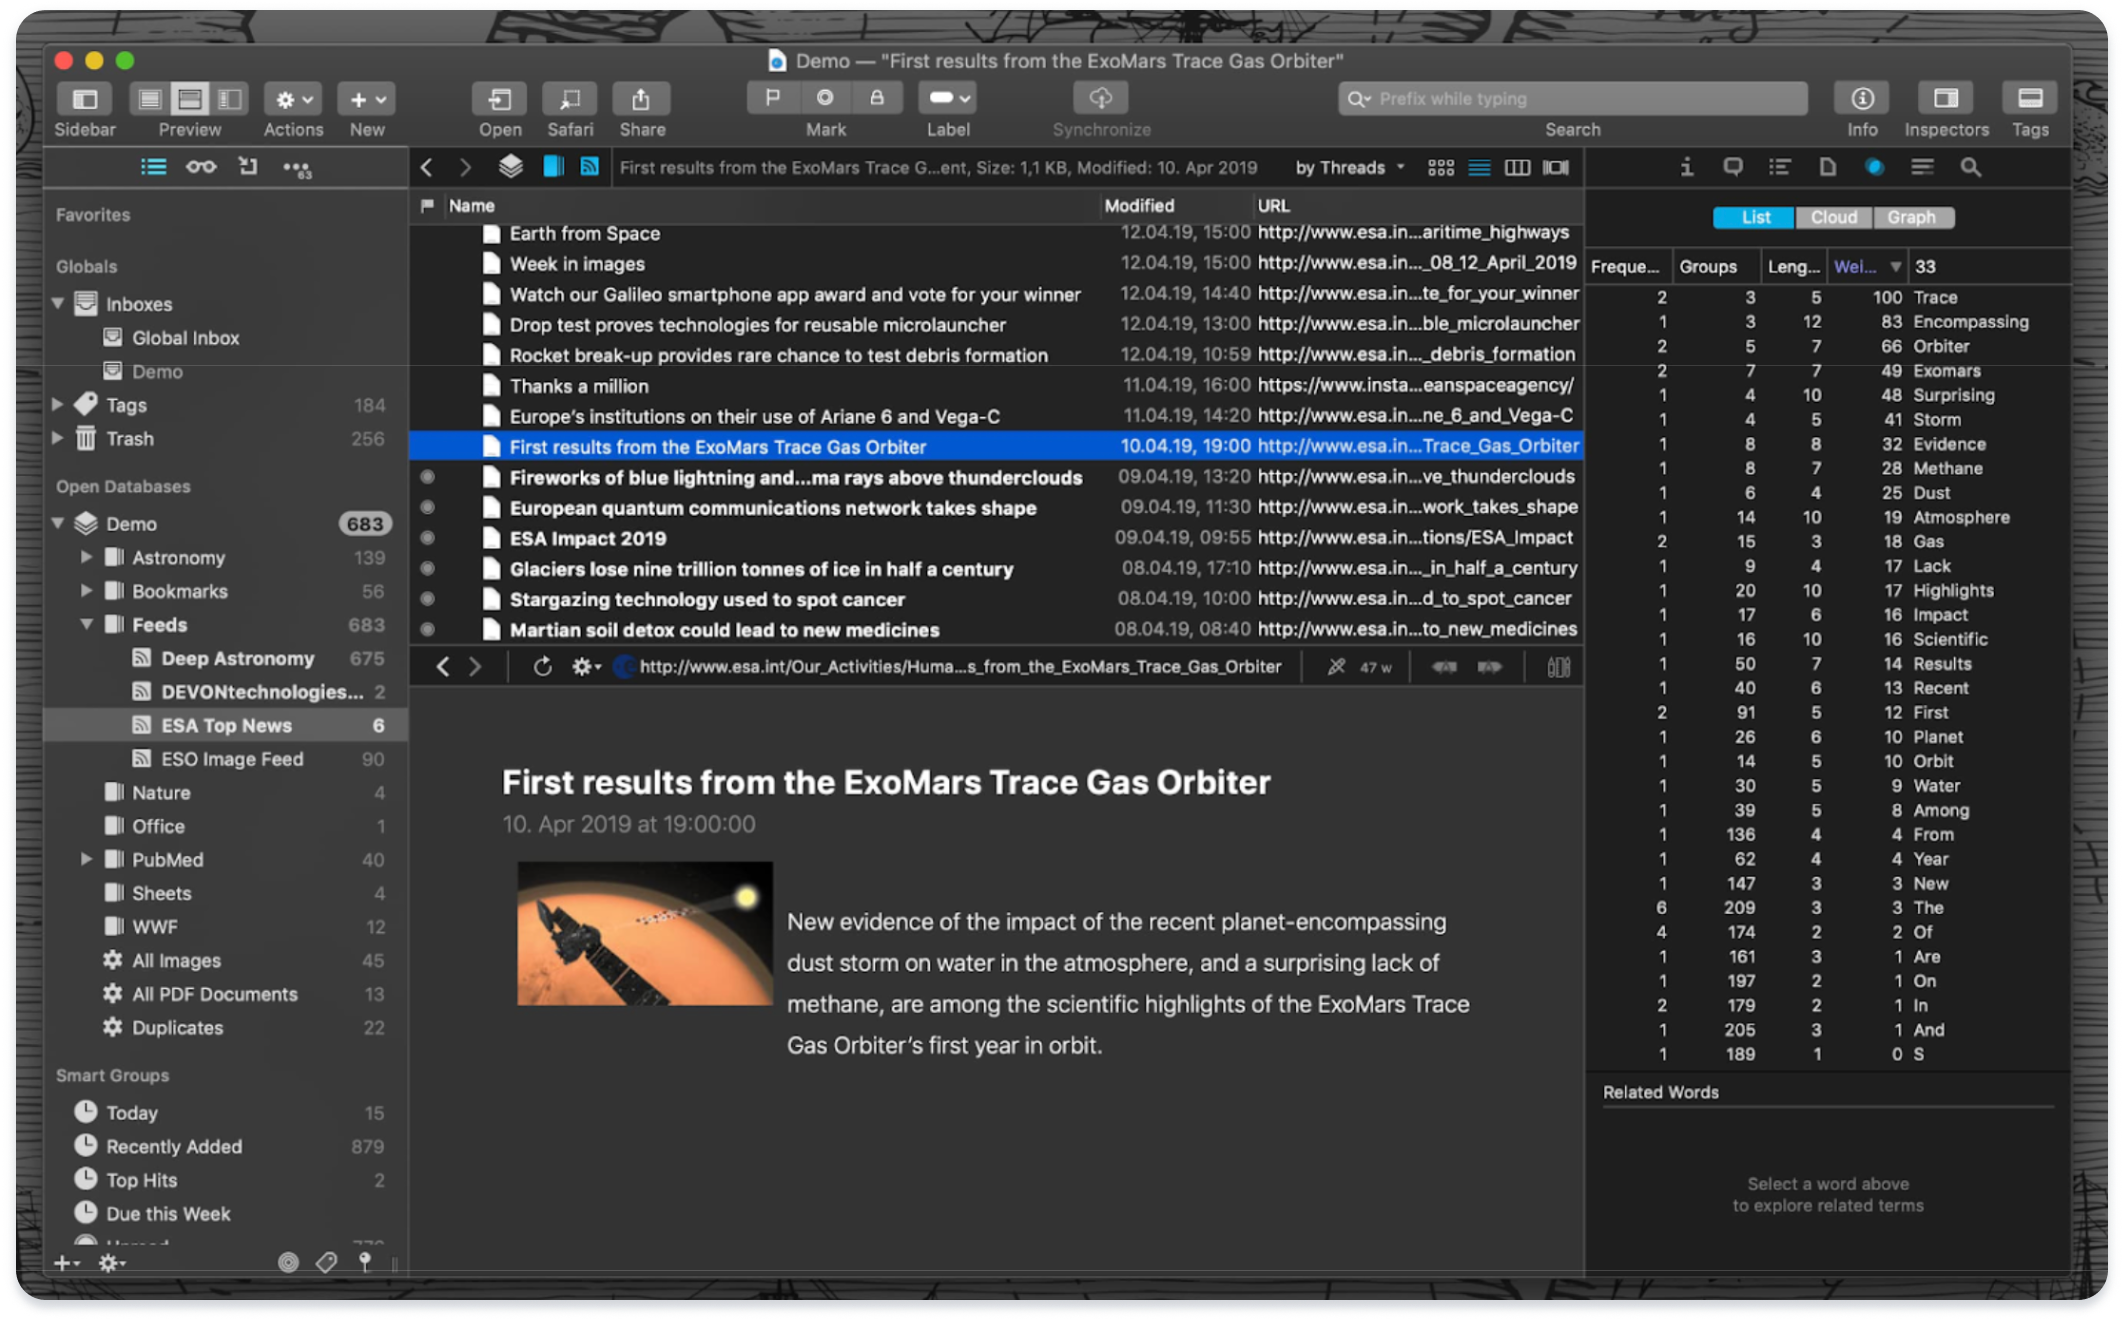Open the search inspector magnifier icon
This screenshot has height=1320, width=2123.
click(1971, 167)
